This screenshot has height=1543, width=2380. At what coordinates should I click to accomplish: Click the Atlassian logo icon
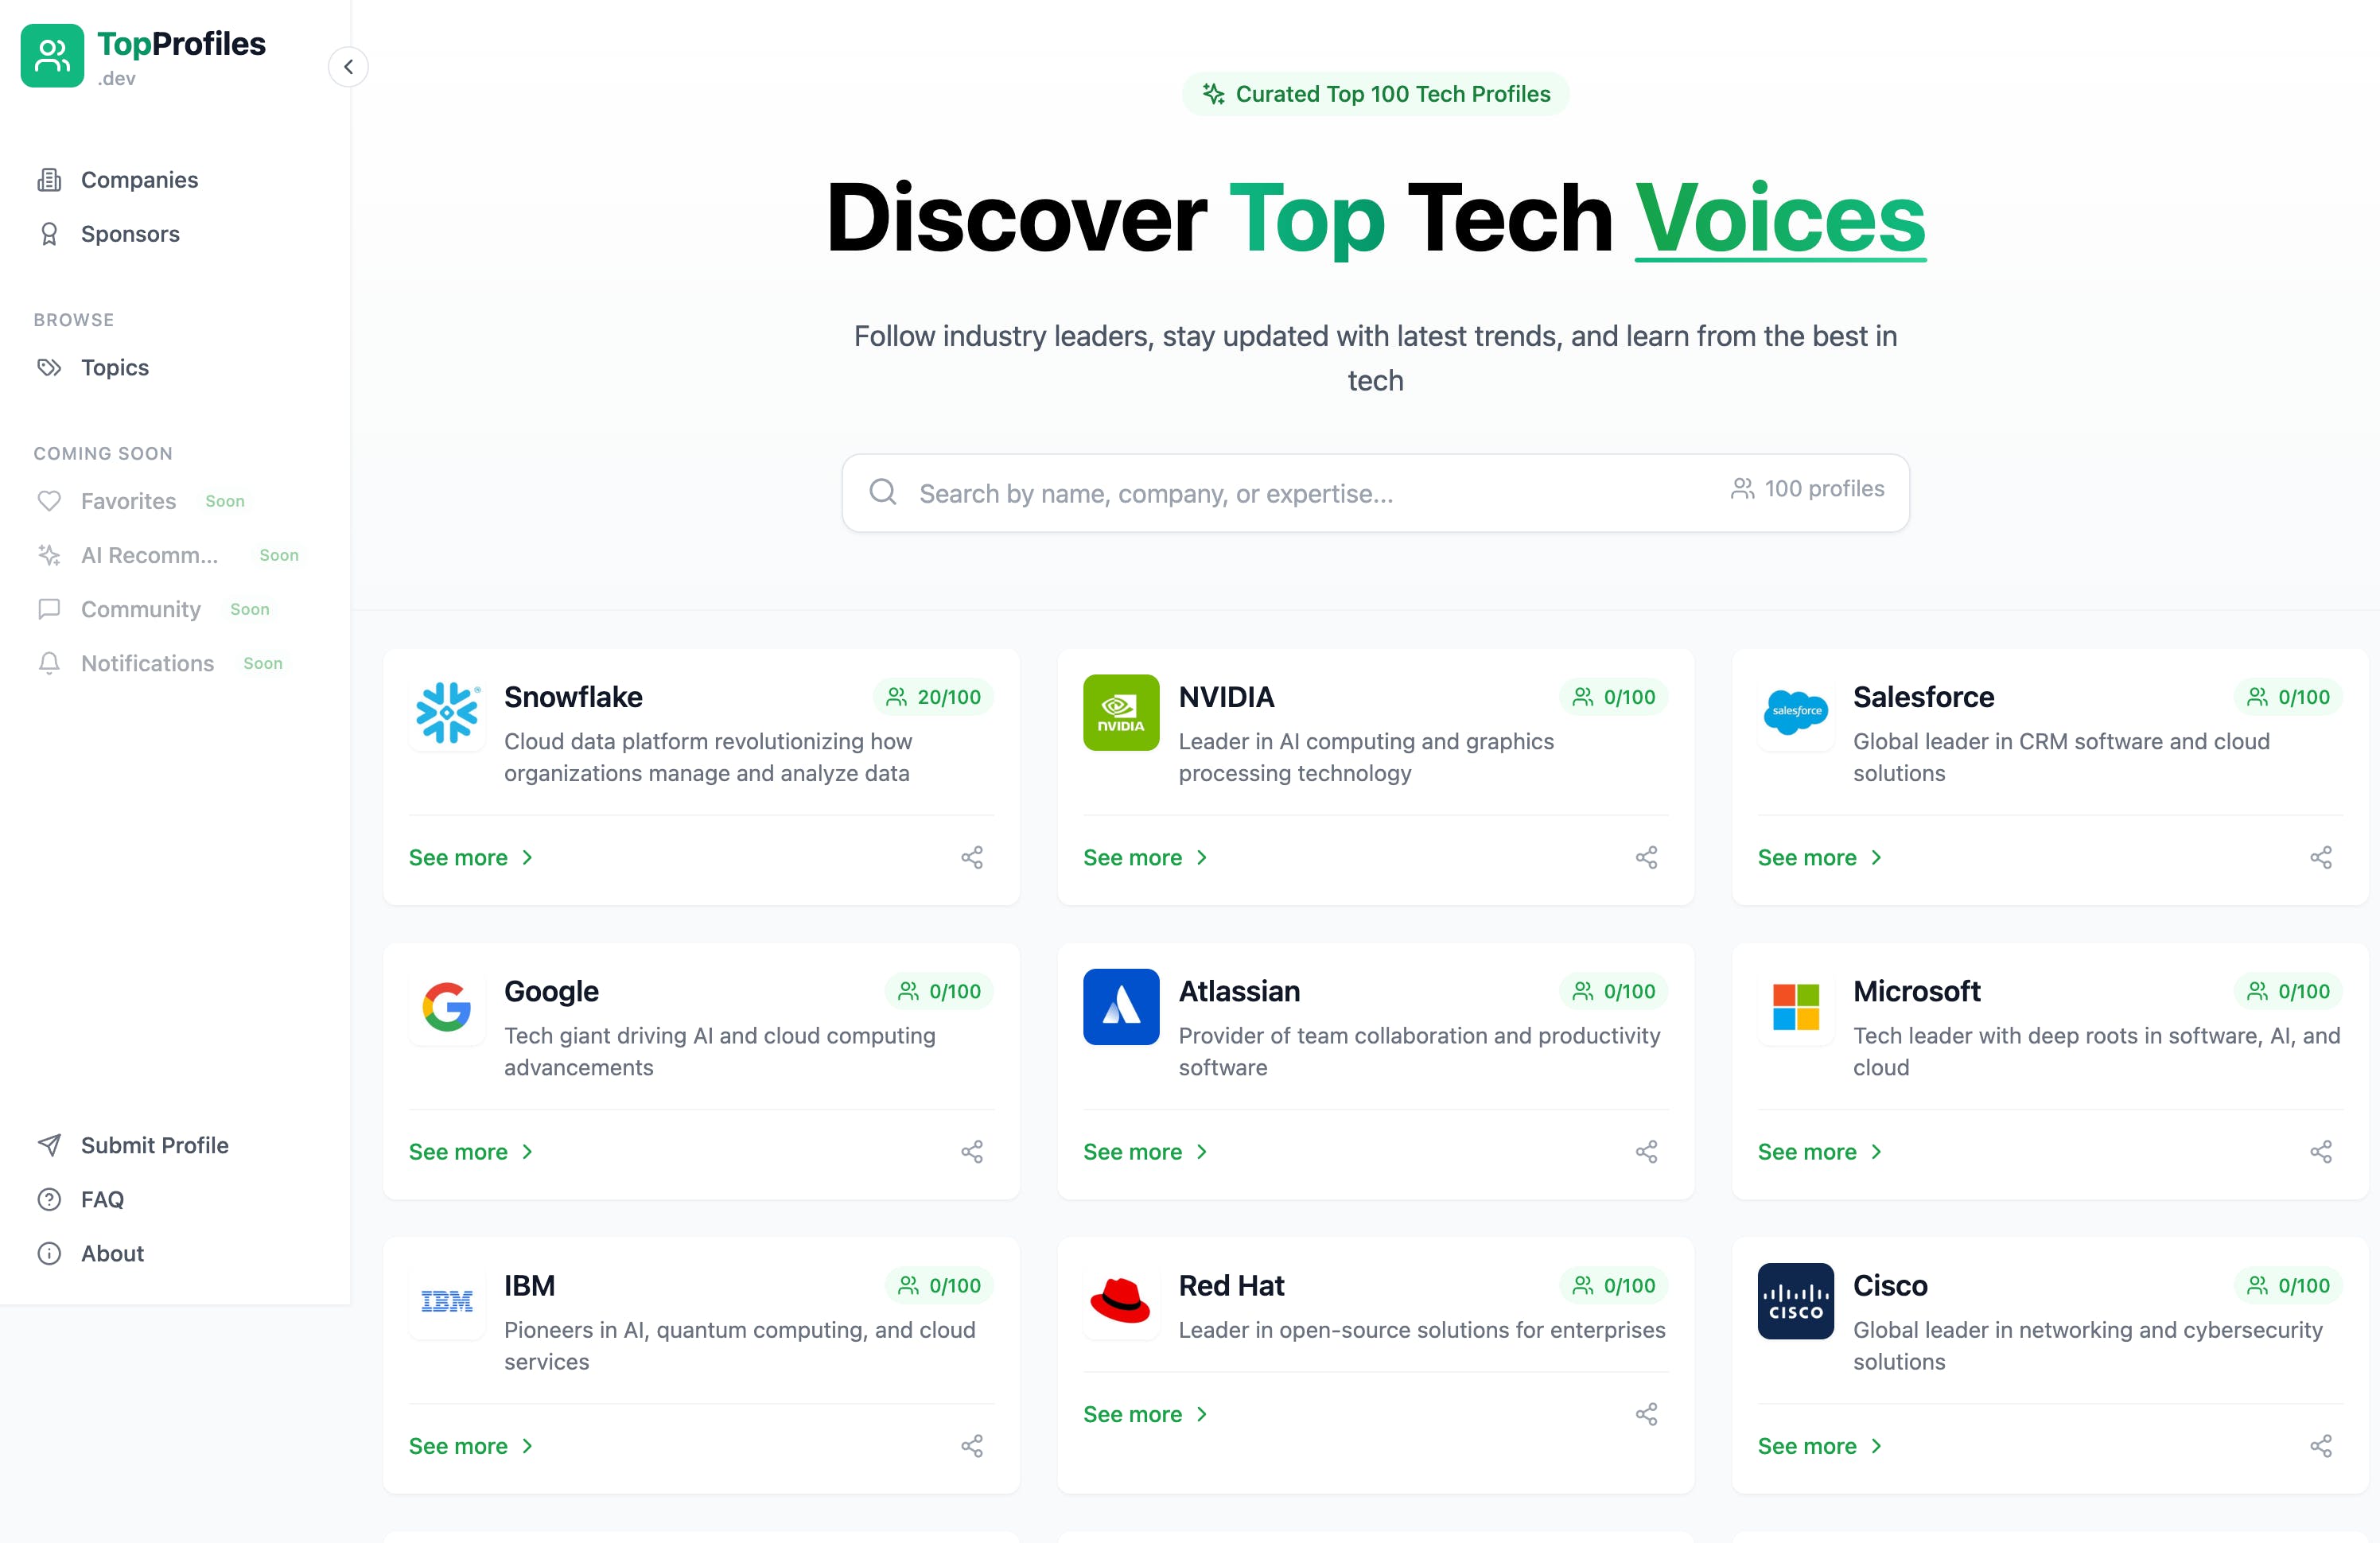1122,1007
